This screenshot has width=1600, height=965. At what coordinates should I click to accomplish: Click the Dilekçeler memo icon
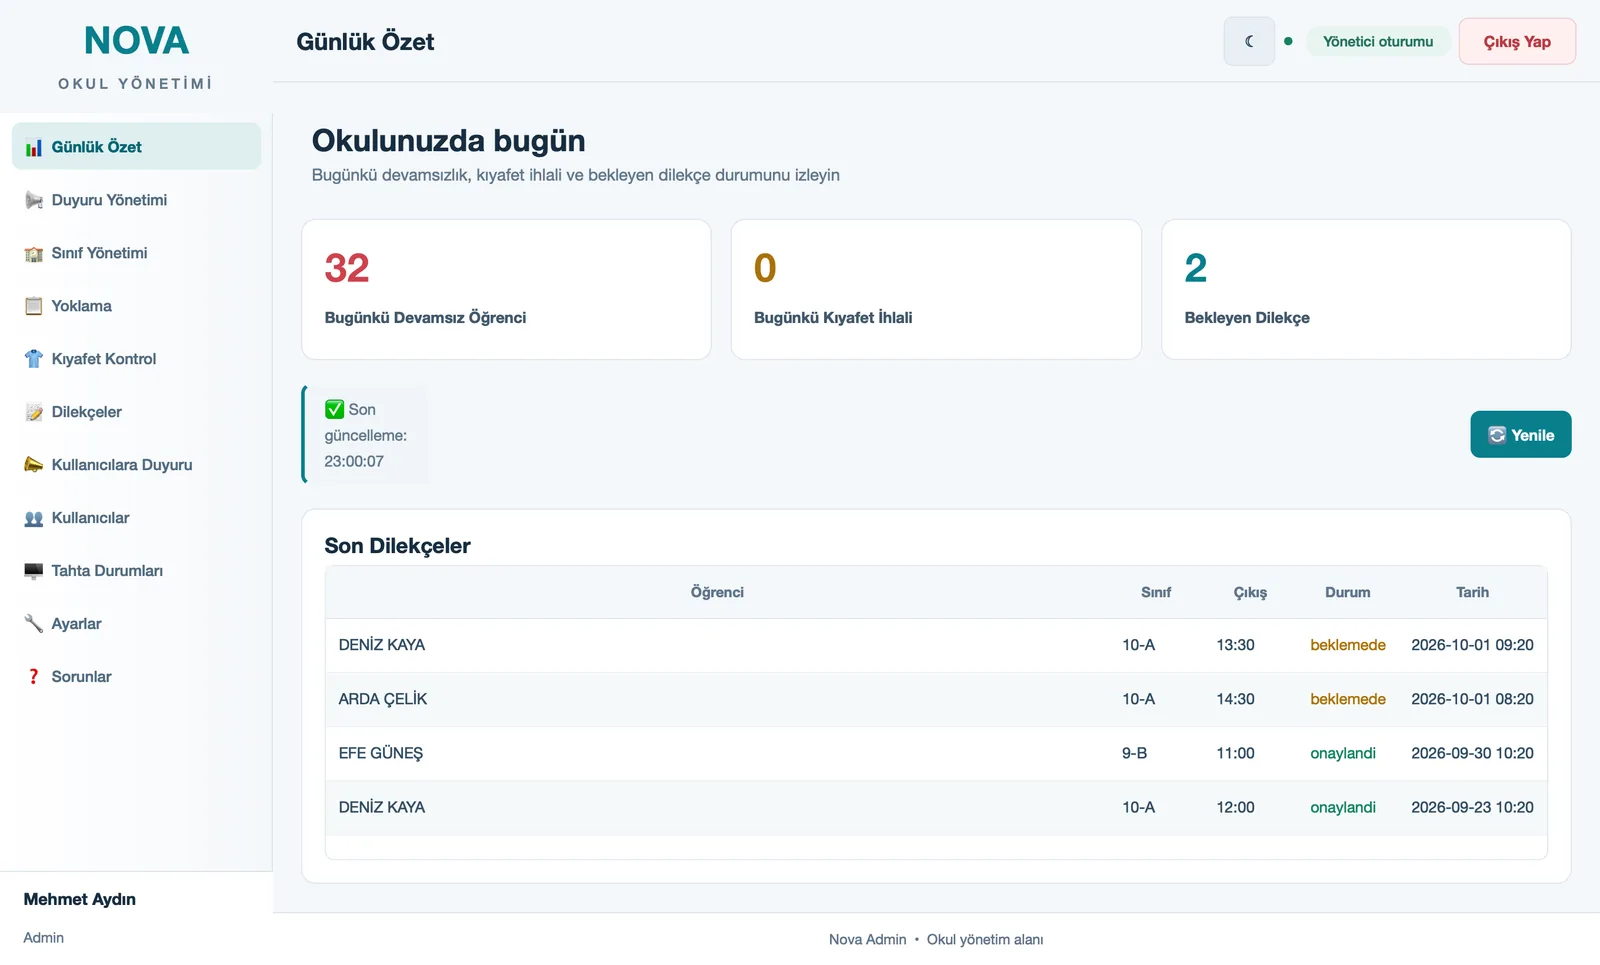click(x=34, y=412)
